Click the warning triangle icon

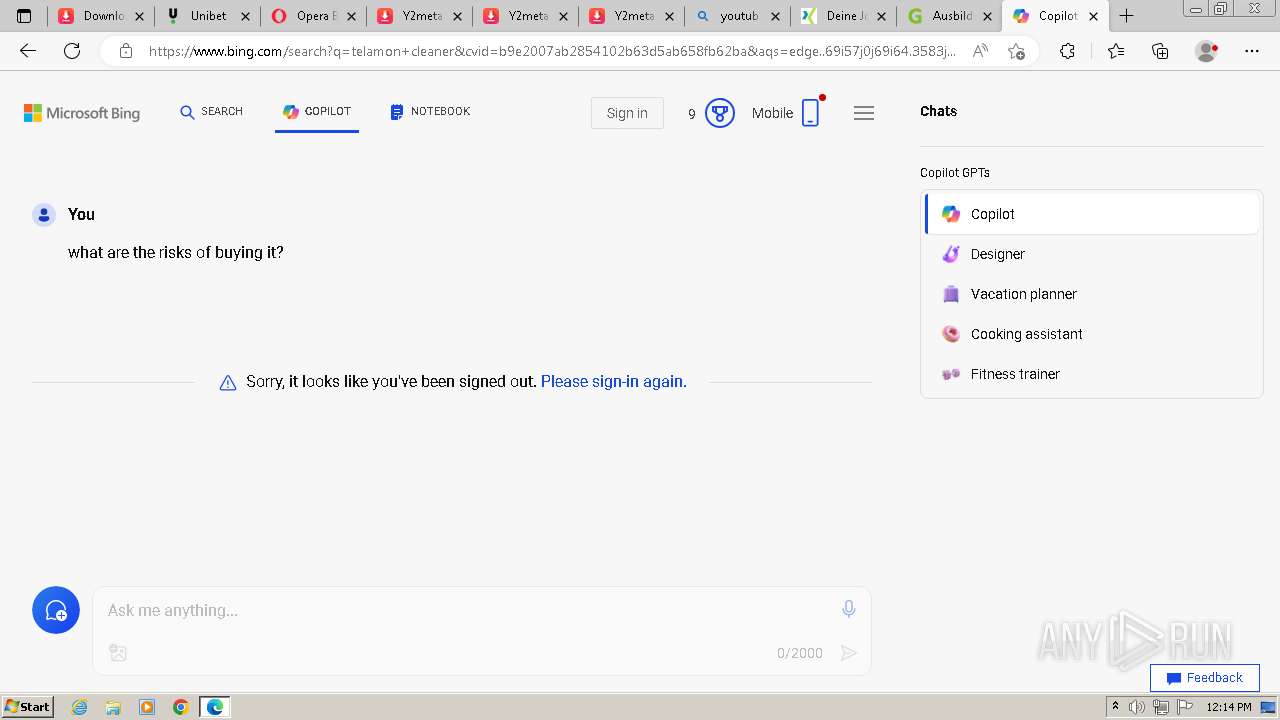coord(228,382)
